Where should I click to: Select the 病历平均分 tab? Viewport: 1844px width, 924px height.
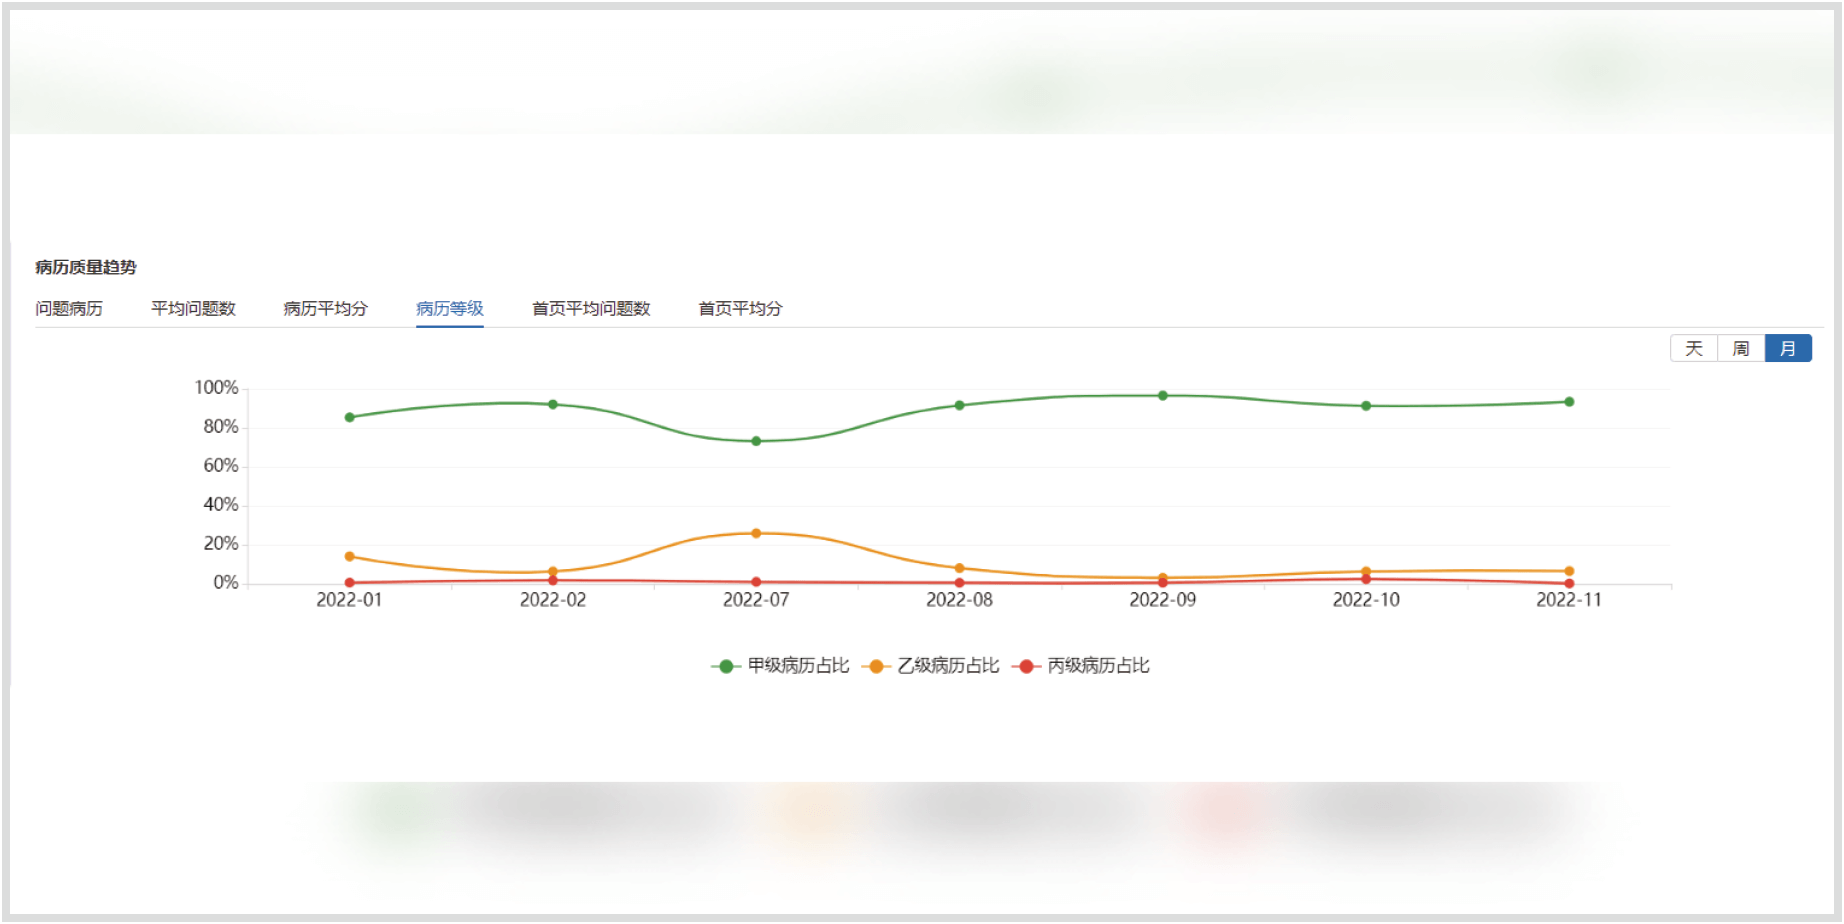pos(325,308)
